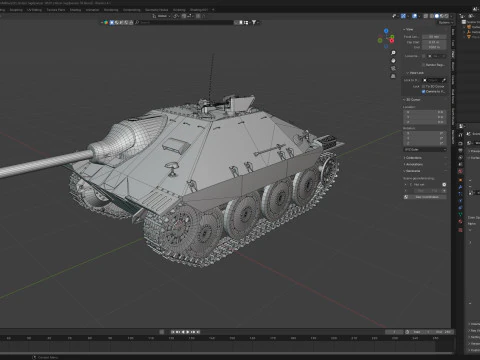Switch to the Texture Paint workspace tab
480x360 pixels.
(56, 10)
